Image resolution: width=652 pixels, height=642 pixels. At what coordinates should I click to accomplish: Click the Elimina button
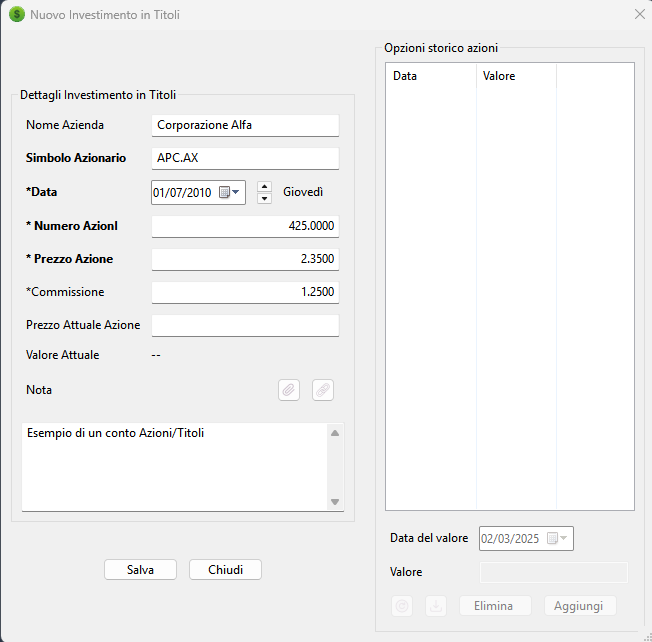495,606
